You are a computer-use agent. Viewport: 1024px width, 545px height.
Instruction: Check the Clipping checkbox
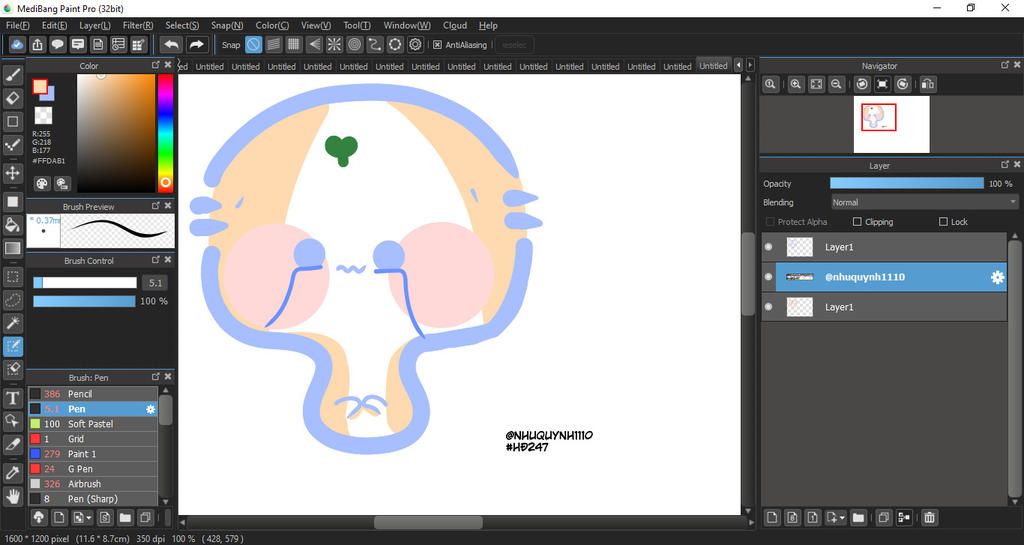(857, 222)
